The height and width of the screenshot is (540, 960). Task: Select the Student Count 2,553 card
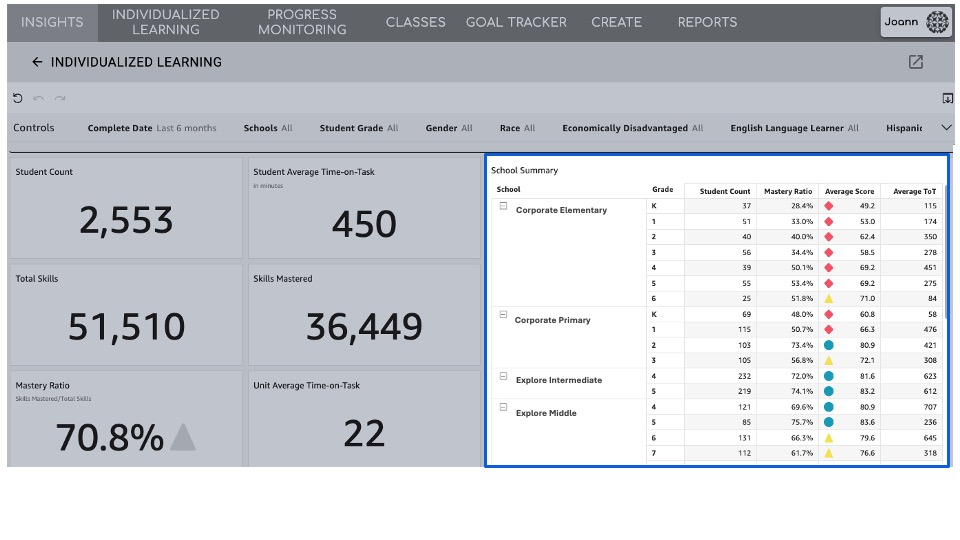[x=126, y=208]
